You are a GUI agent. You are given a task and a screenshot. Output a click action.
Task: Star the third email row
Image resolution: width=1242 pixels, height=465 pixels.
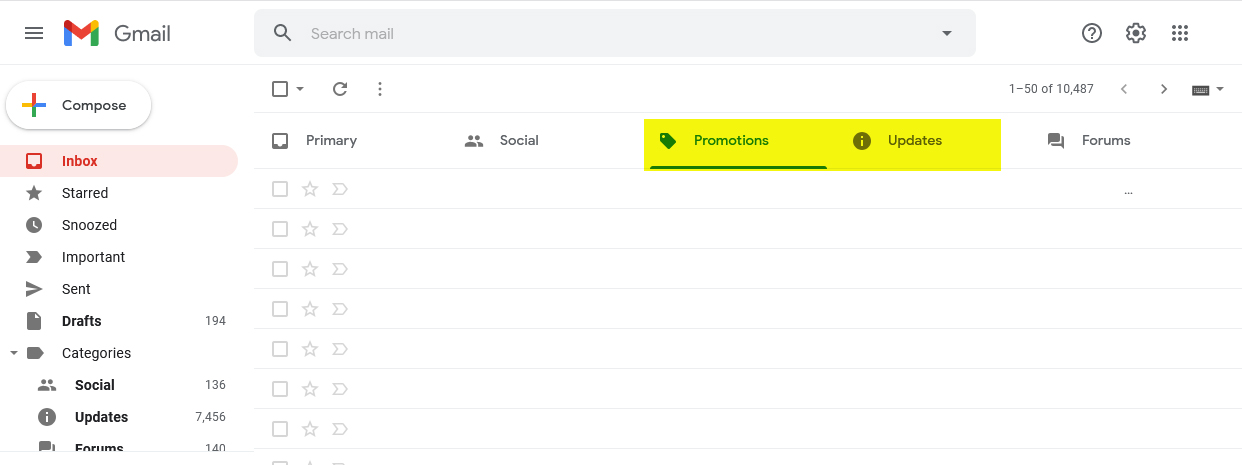[310, 269]
